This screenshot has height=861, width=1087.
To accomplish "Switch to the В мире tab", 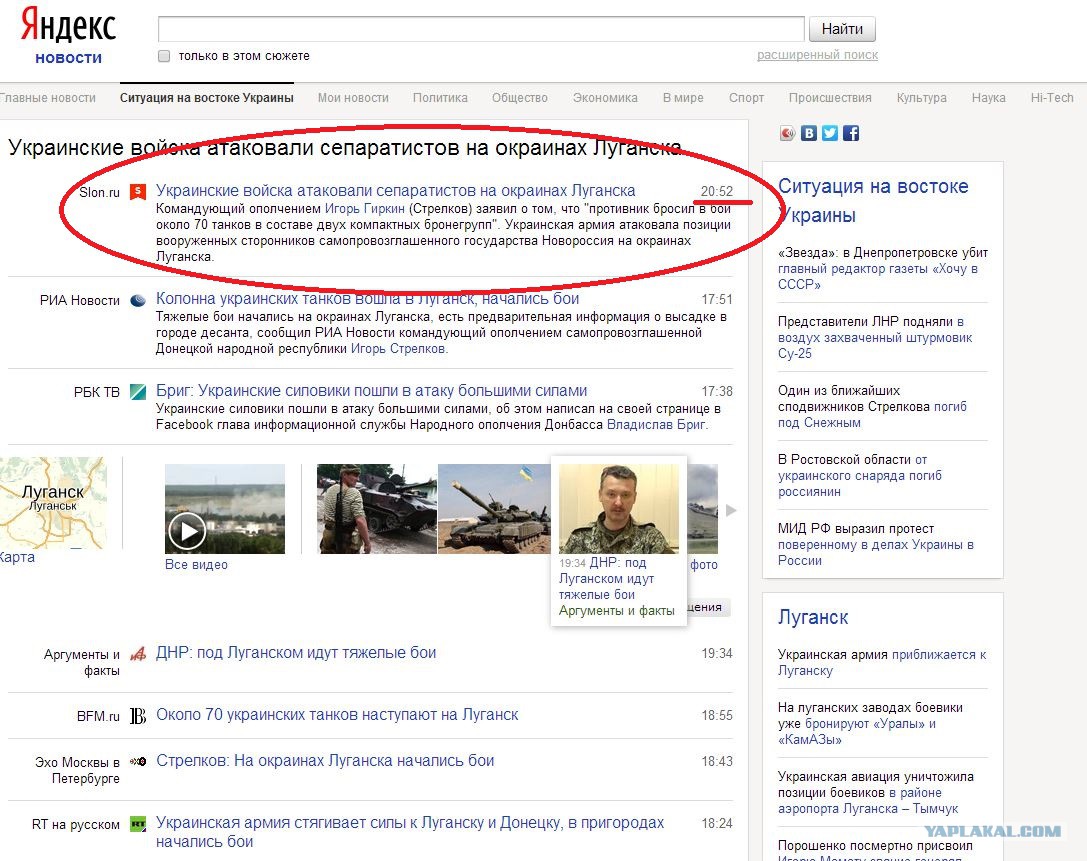I will 683,98.
